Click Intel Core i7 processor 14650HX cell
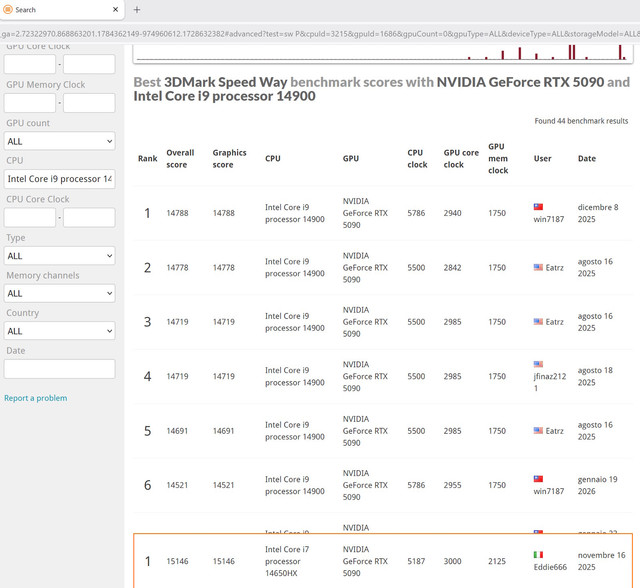The image size is (640, 588). click(x=287, y=561)
